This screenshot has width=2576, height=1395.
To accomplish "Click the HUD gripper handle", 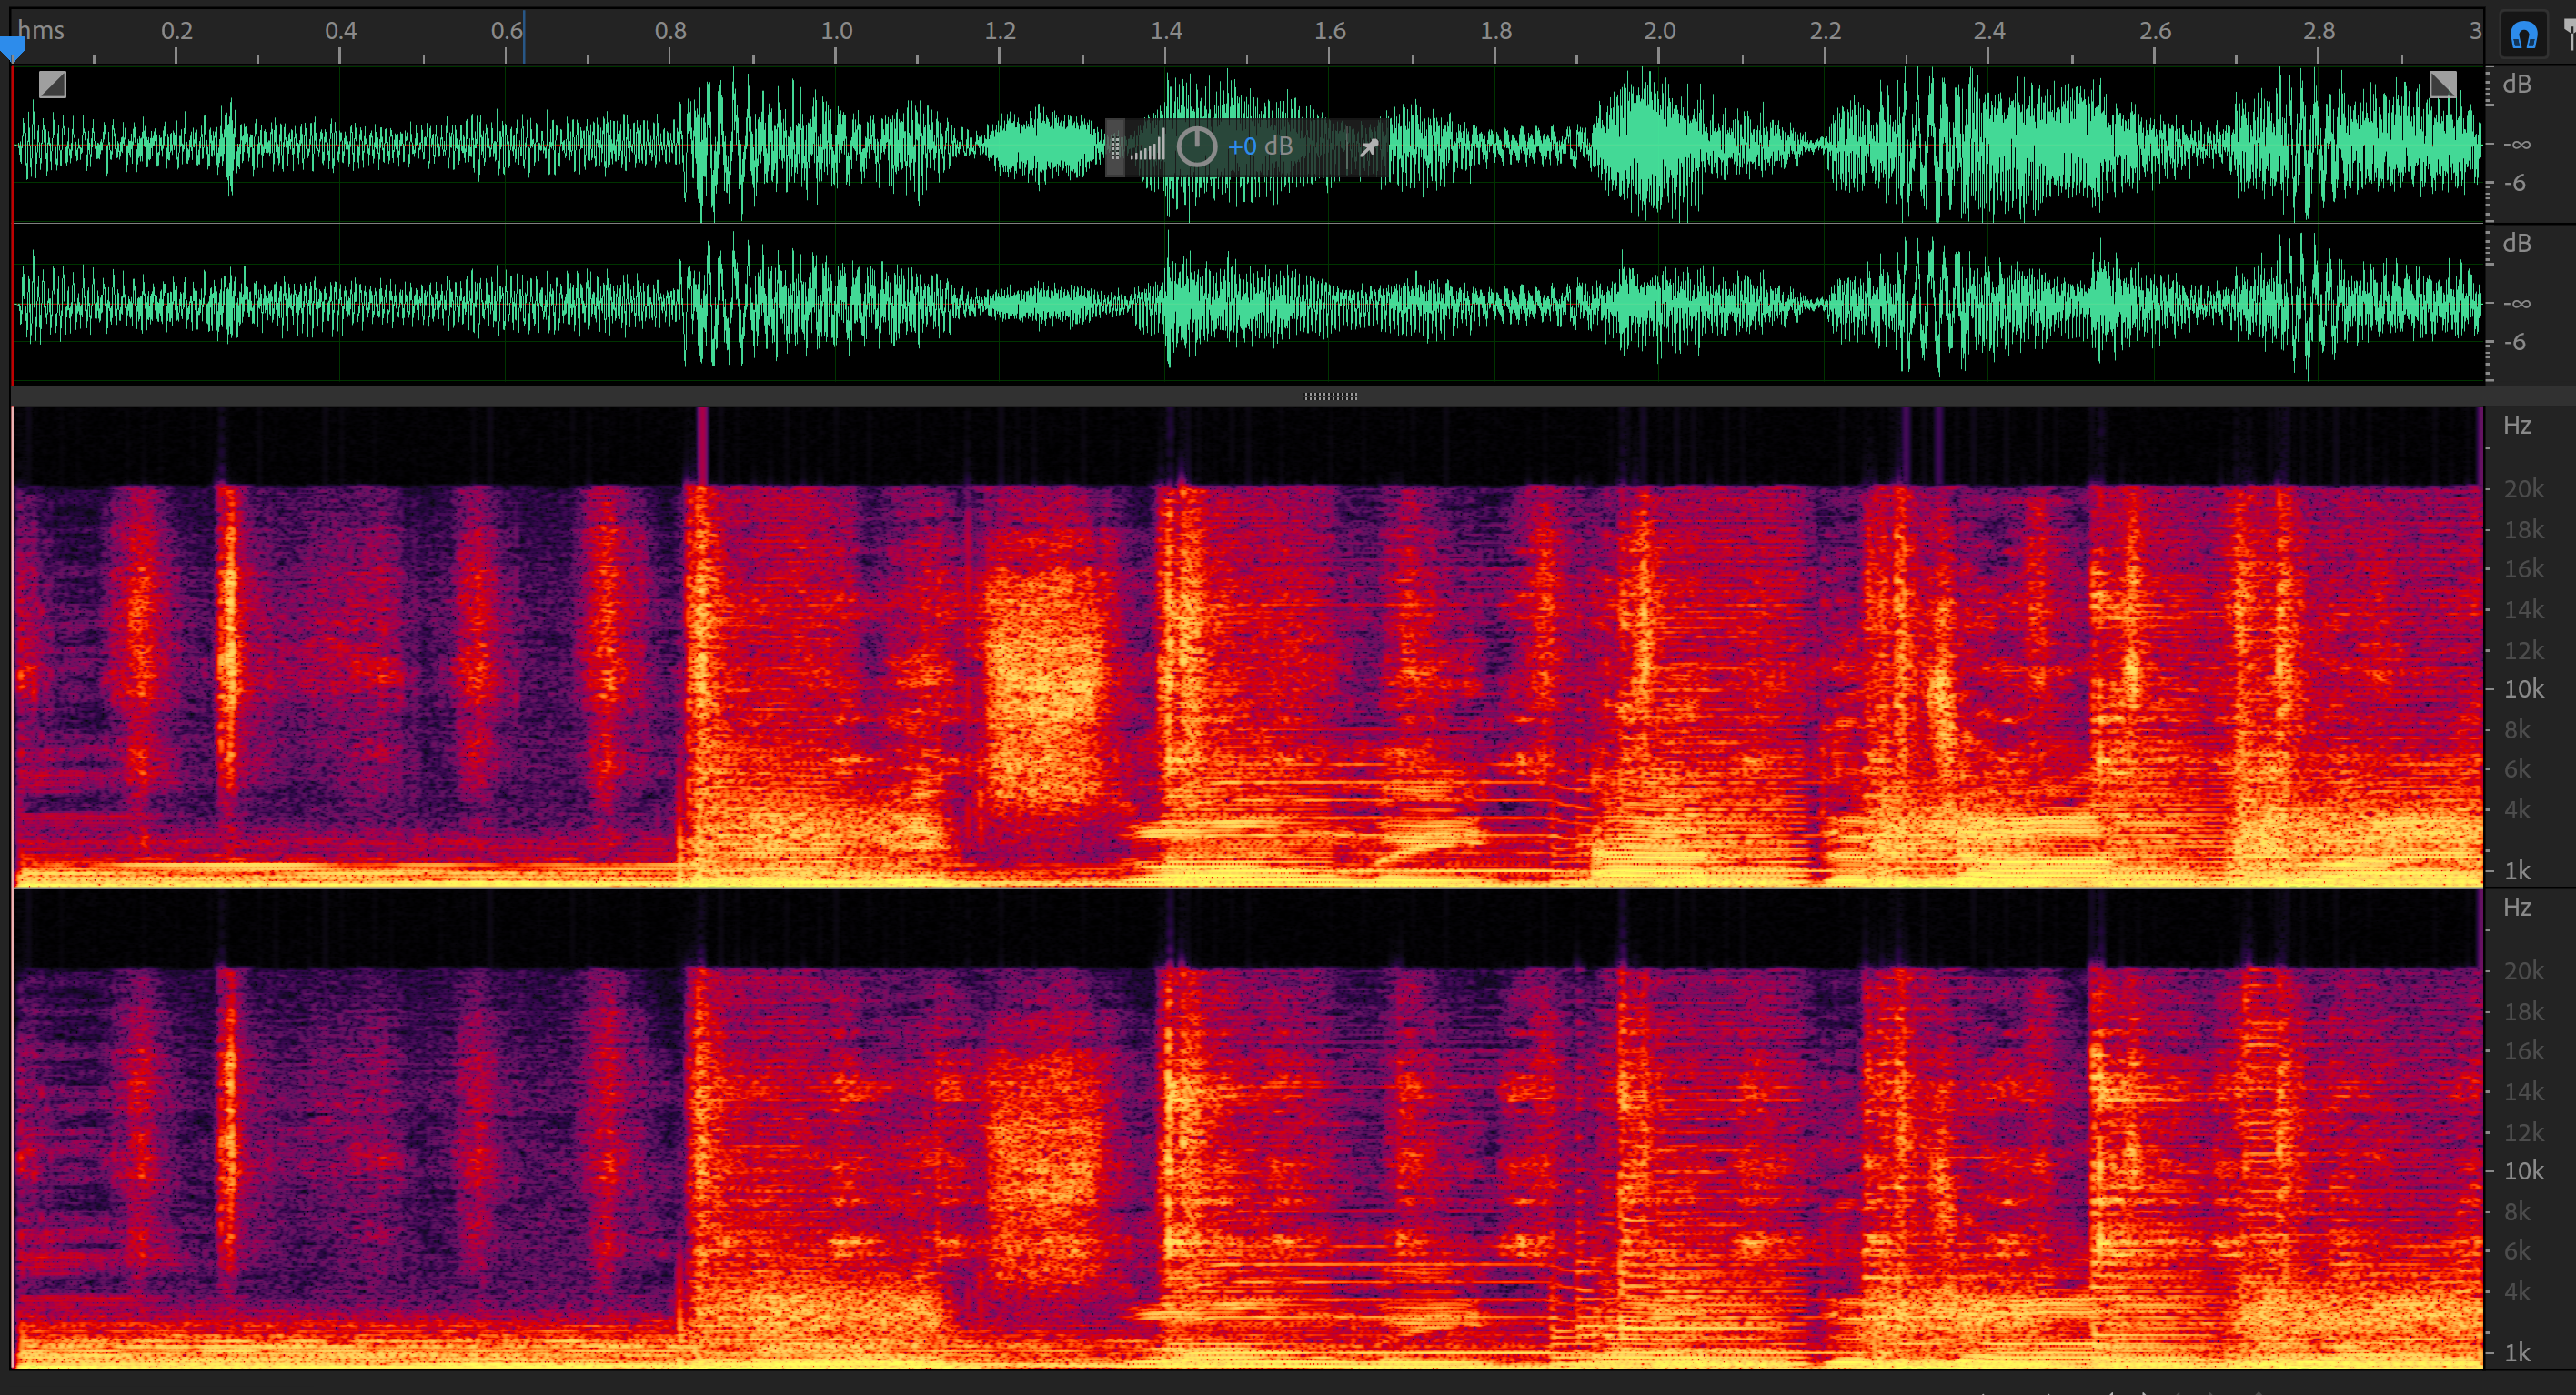I will [1115, 147].
